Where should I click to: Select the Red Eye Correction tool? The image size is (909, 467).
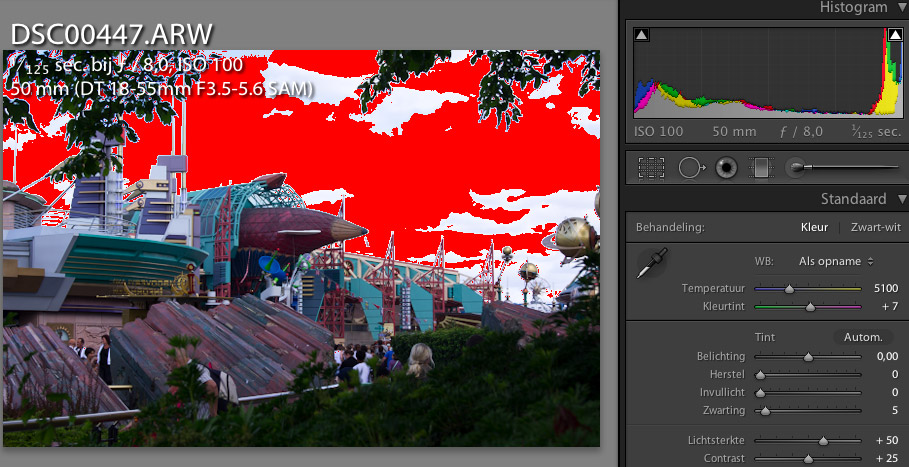pos(726,168)
